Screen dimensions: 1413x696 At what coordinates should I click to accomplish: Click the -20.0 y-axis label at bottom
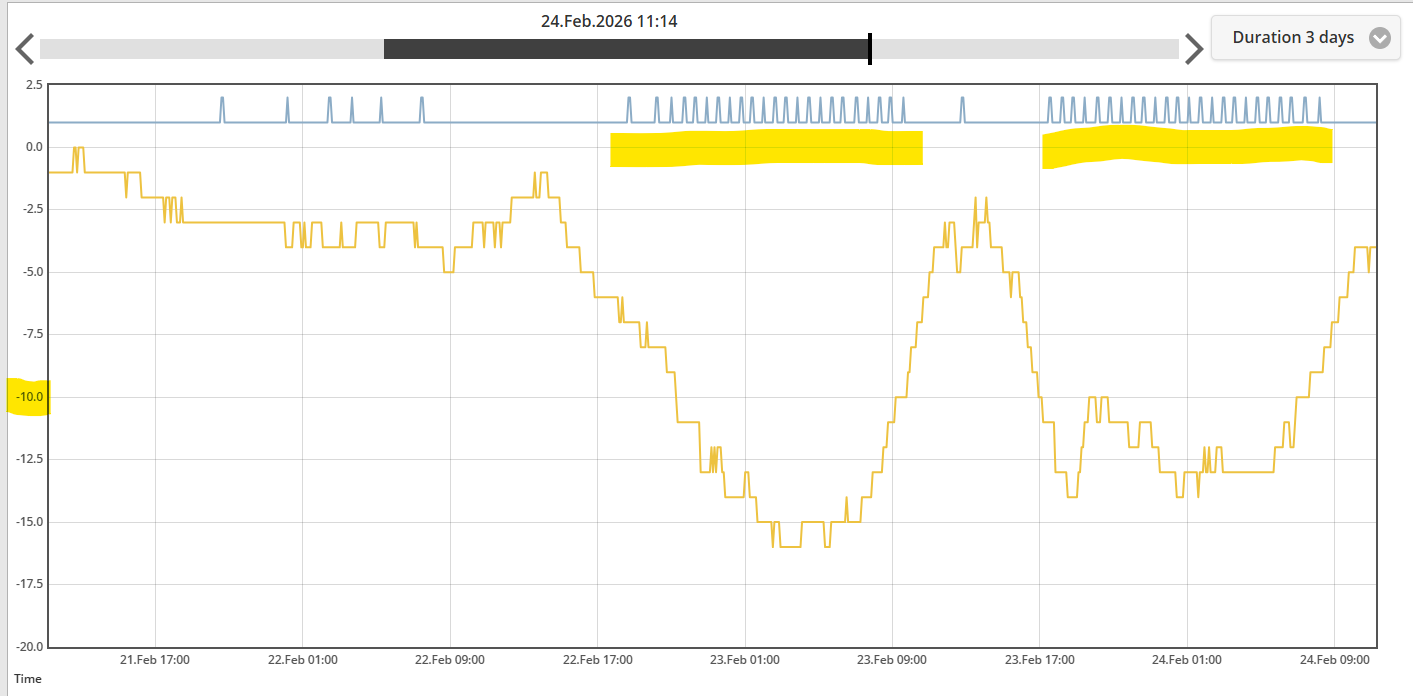(x=28, y=647)
